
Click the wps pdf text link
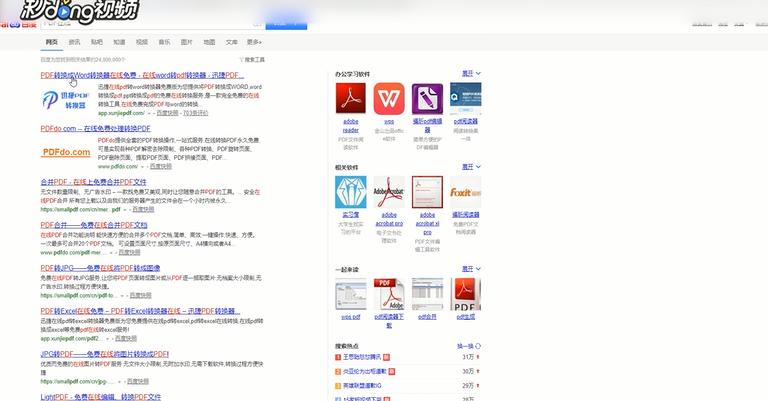coord(350,317)
